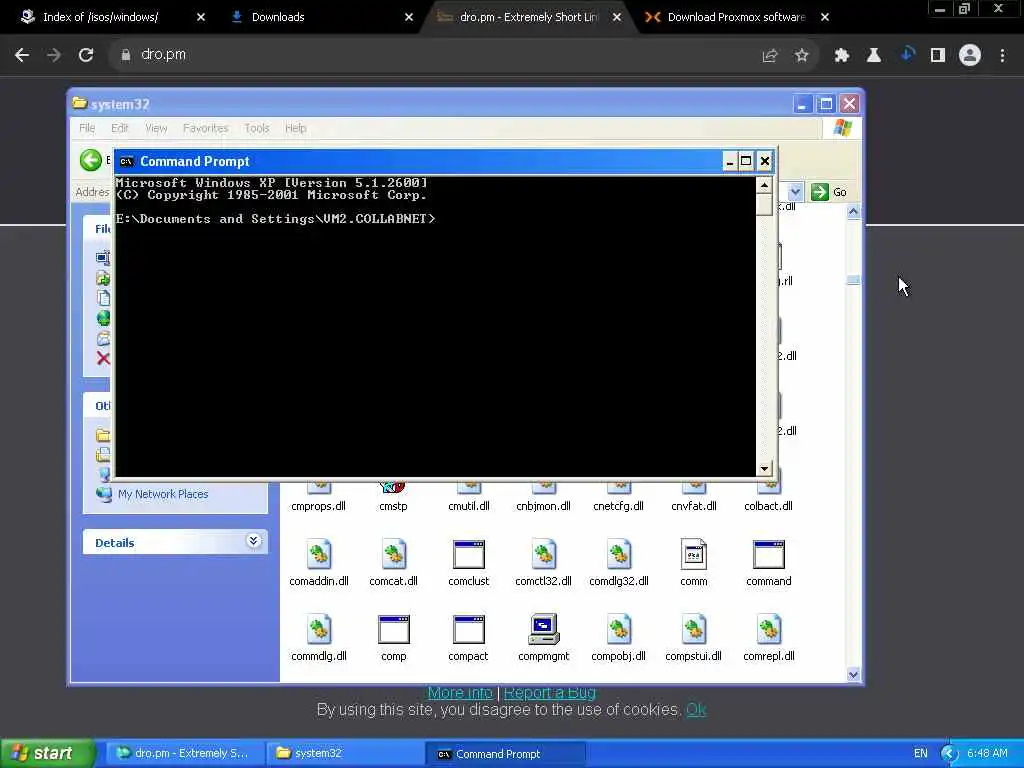Open the Report a Bug link
This screenshot has width=1024, height=768.
[x=549, y=692]
